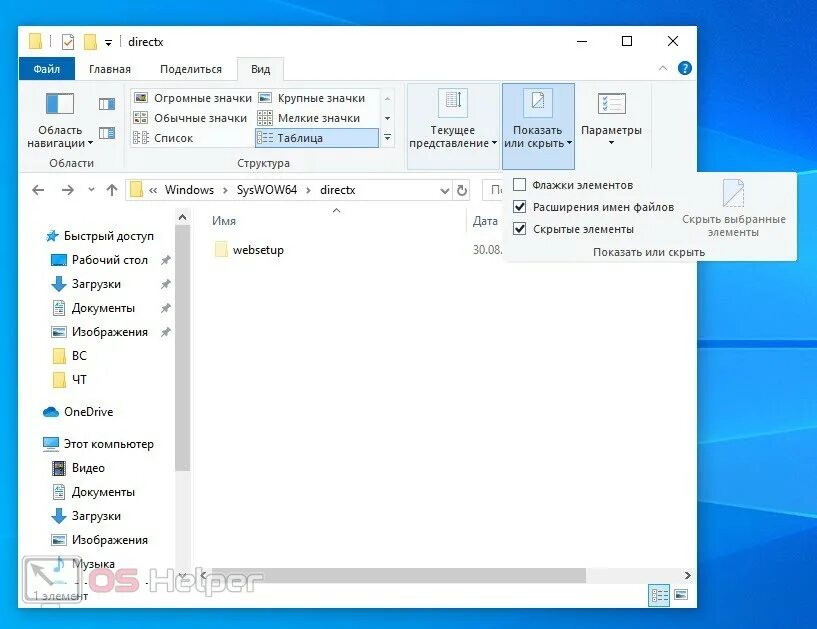Open recent locations dropdown arrow
Image resolution: width=817 pixels, height=629 pixels.
[x=91, y=190]
